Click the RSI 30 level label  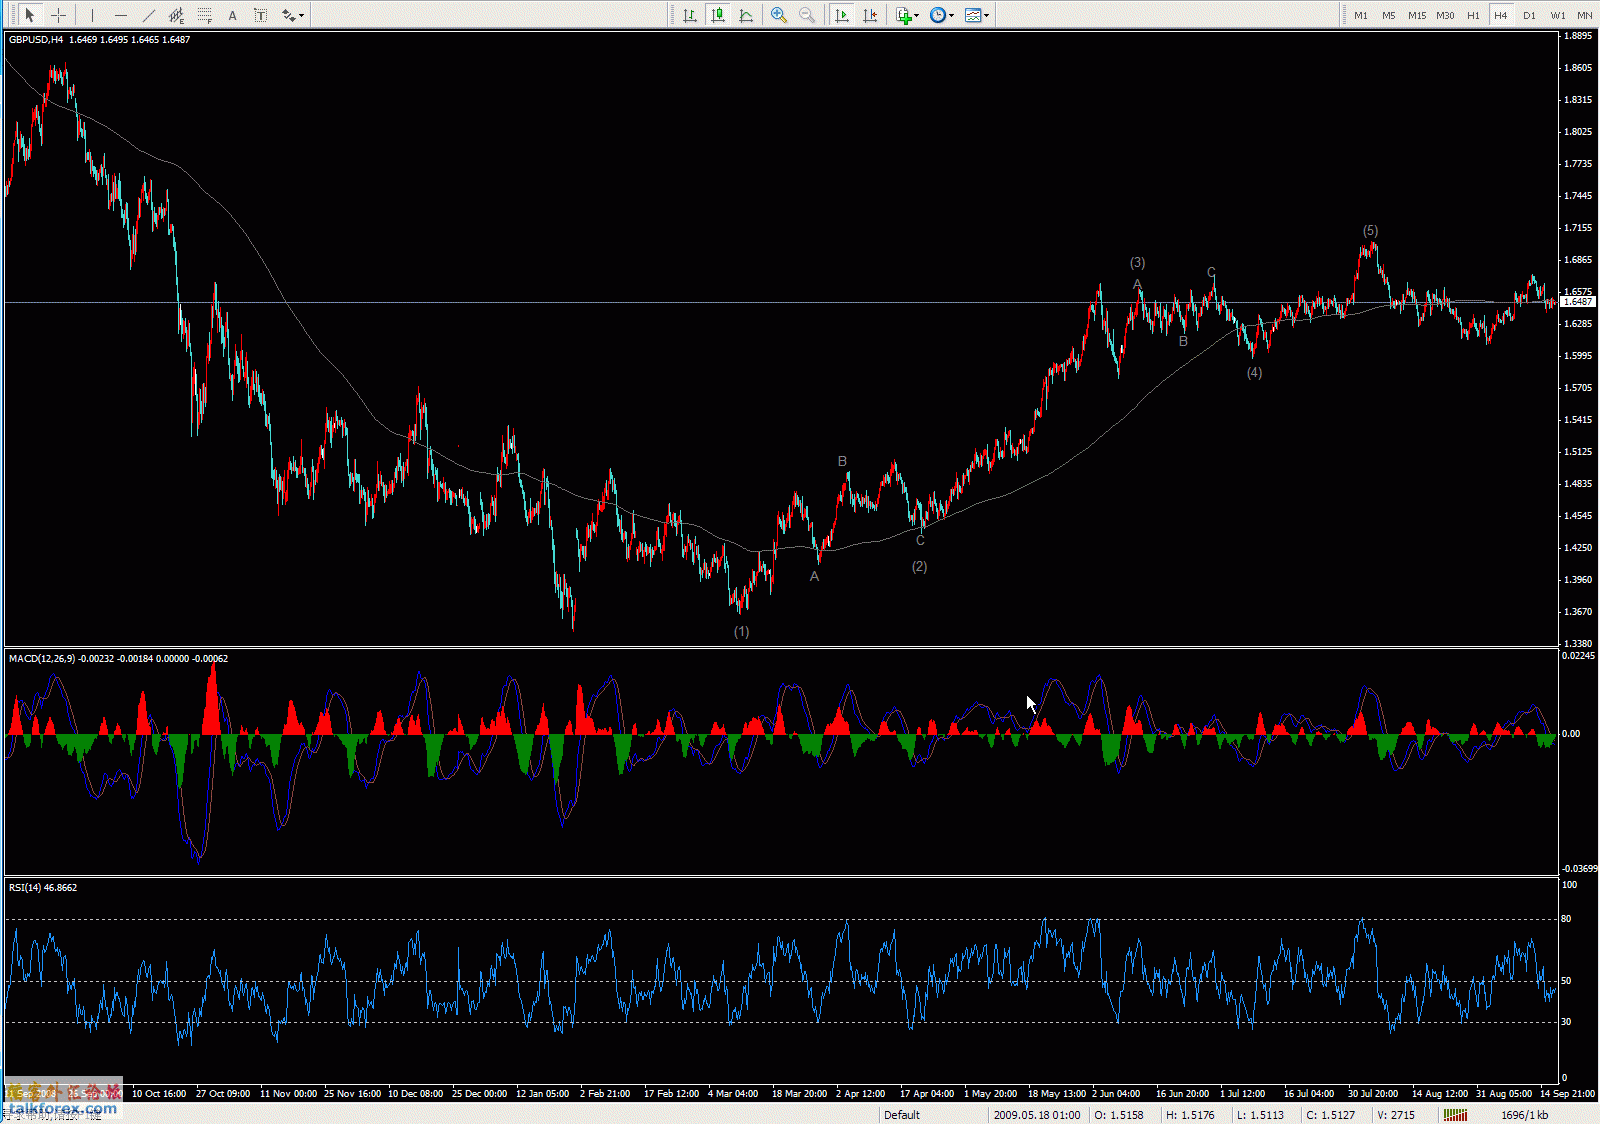(x=1566, y=1022)
